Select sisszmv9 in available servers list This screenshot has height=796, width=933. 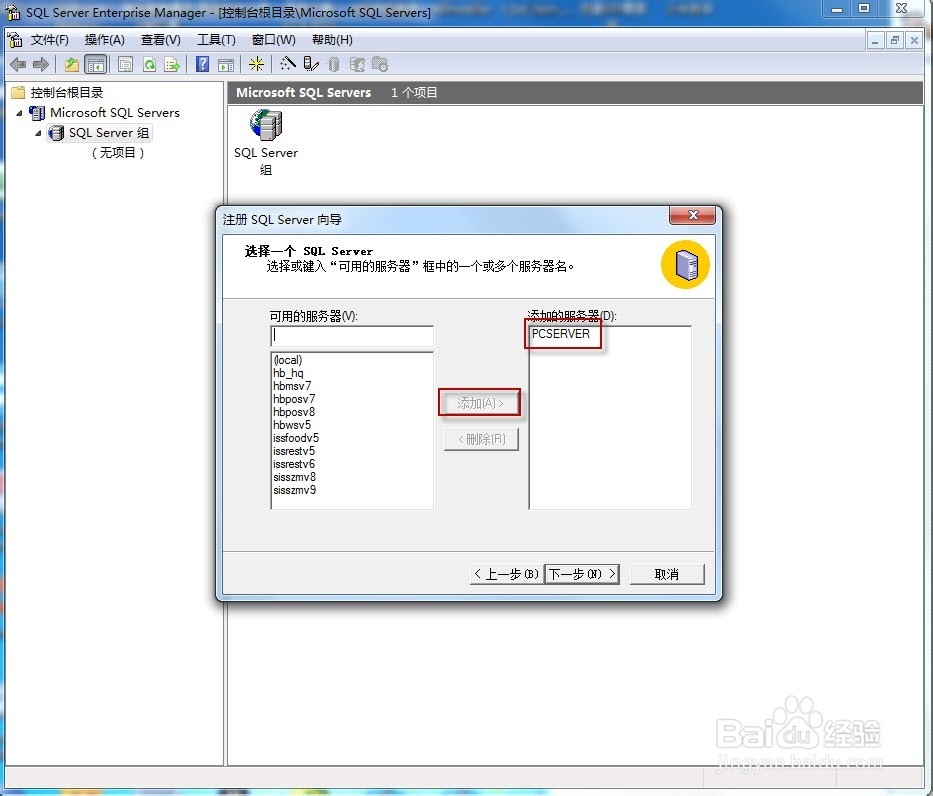(295, 491)
